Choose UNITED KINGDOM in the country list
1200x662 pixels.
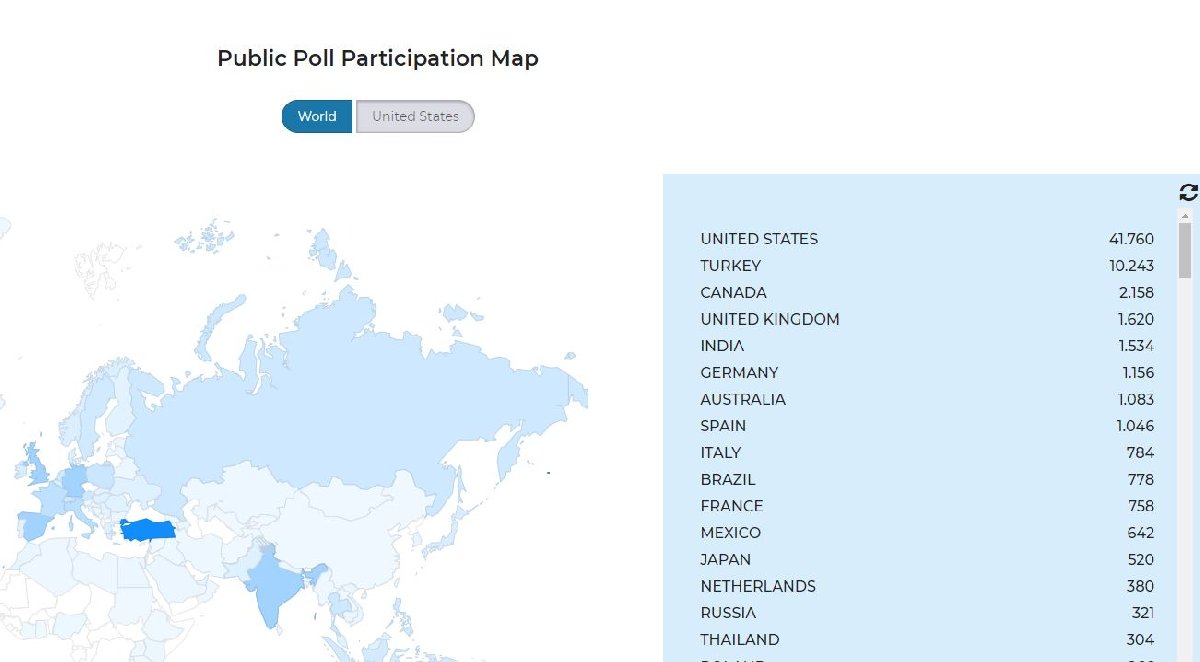click(x=770, y=320)
